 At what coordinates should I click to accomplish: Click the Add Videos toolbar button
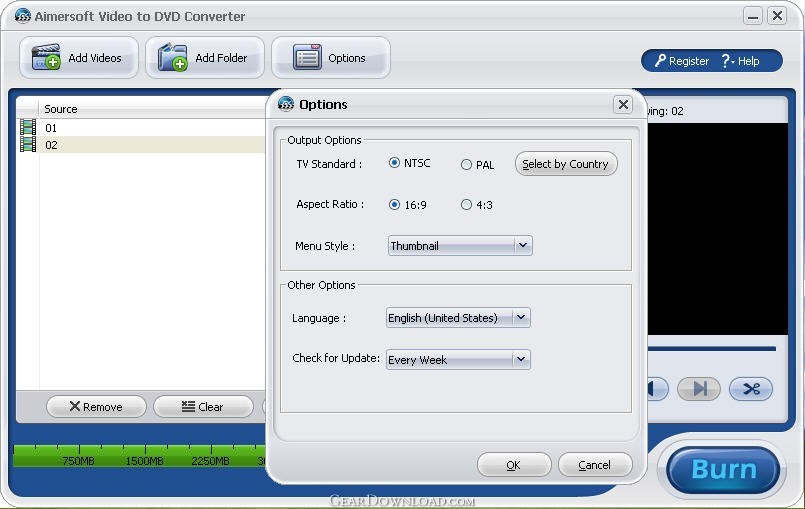(79, 58)
